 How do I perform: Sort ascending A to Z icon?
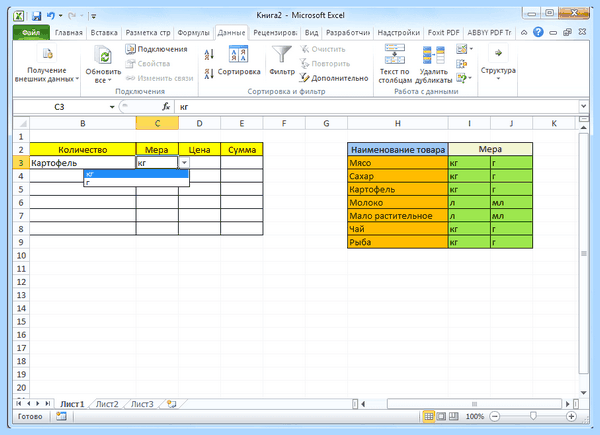click(x=209, y=54)
